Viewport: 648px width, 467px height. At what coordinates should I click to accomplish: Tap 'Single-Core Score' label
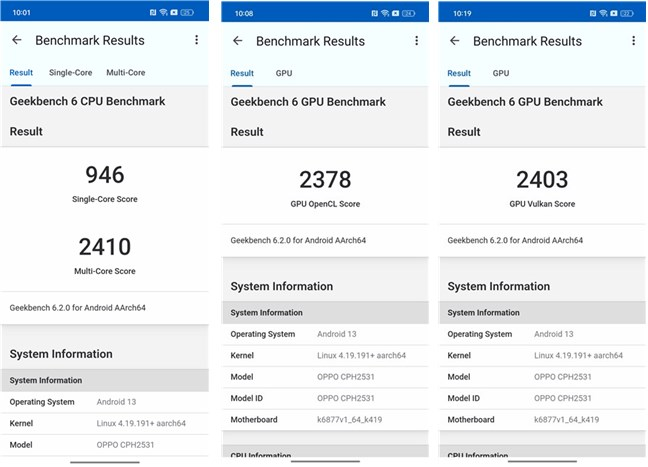[105, 199]
